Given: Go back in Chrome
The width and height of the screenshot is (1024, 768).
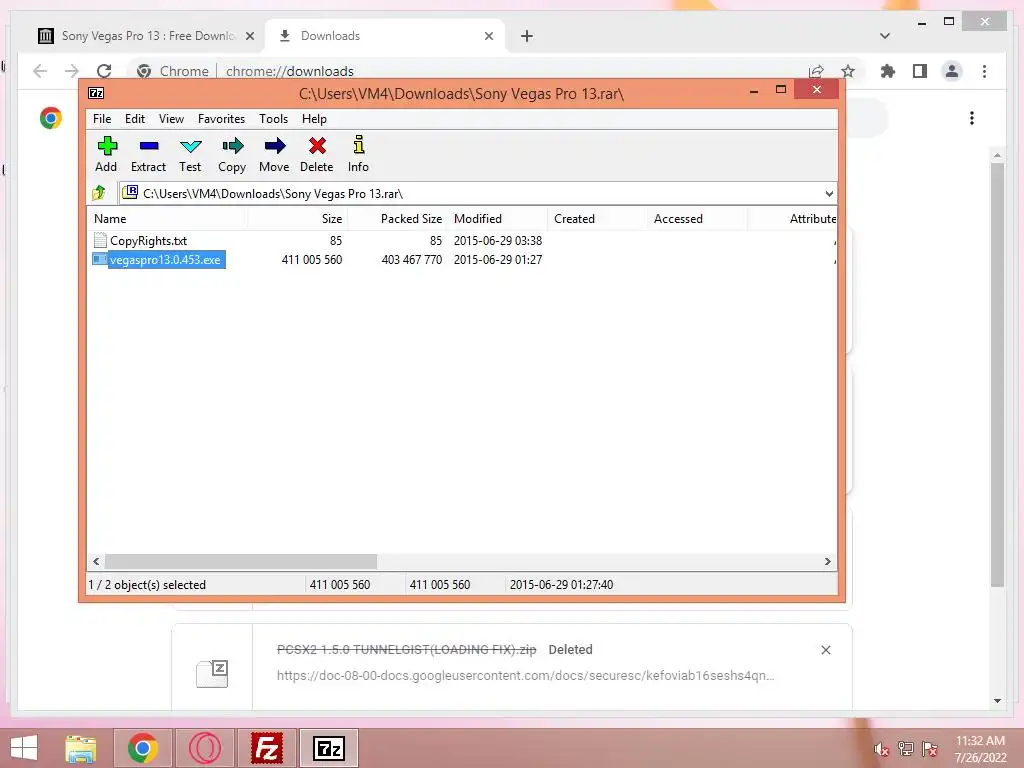Looking at the screenshot, I should [x=40, y=71].
